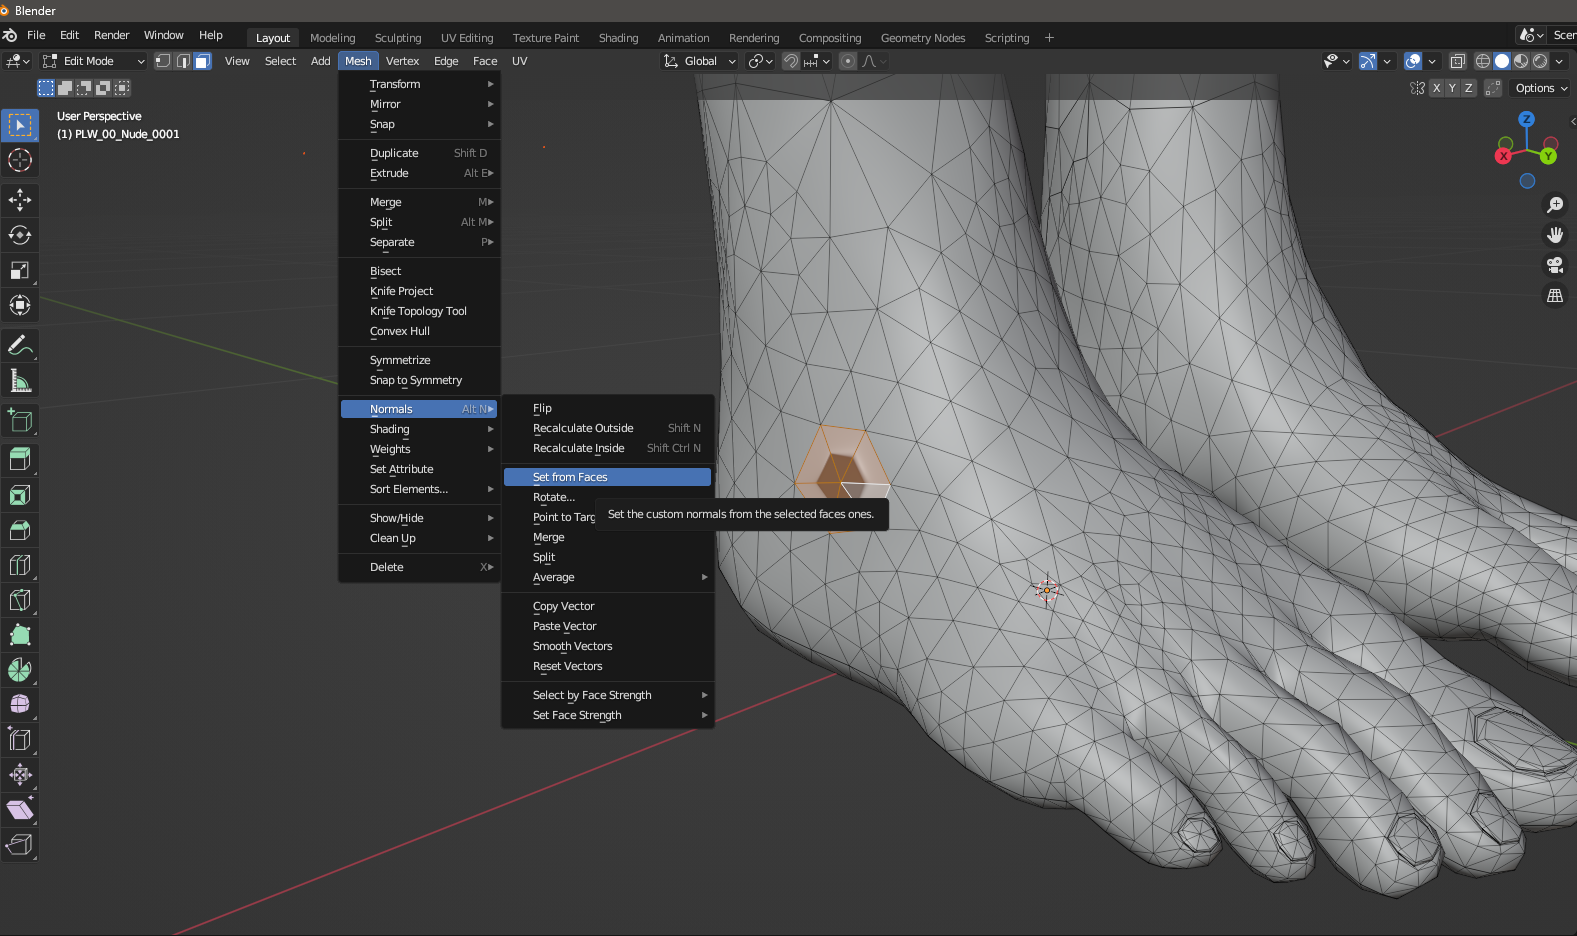This screenshot has width=1577, height=936.
Task: Open the Vertex menu in header
Action: (402, 61)
